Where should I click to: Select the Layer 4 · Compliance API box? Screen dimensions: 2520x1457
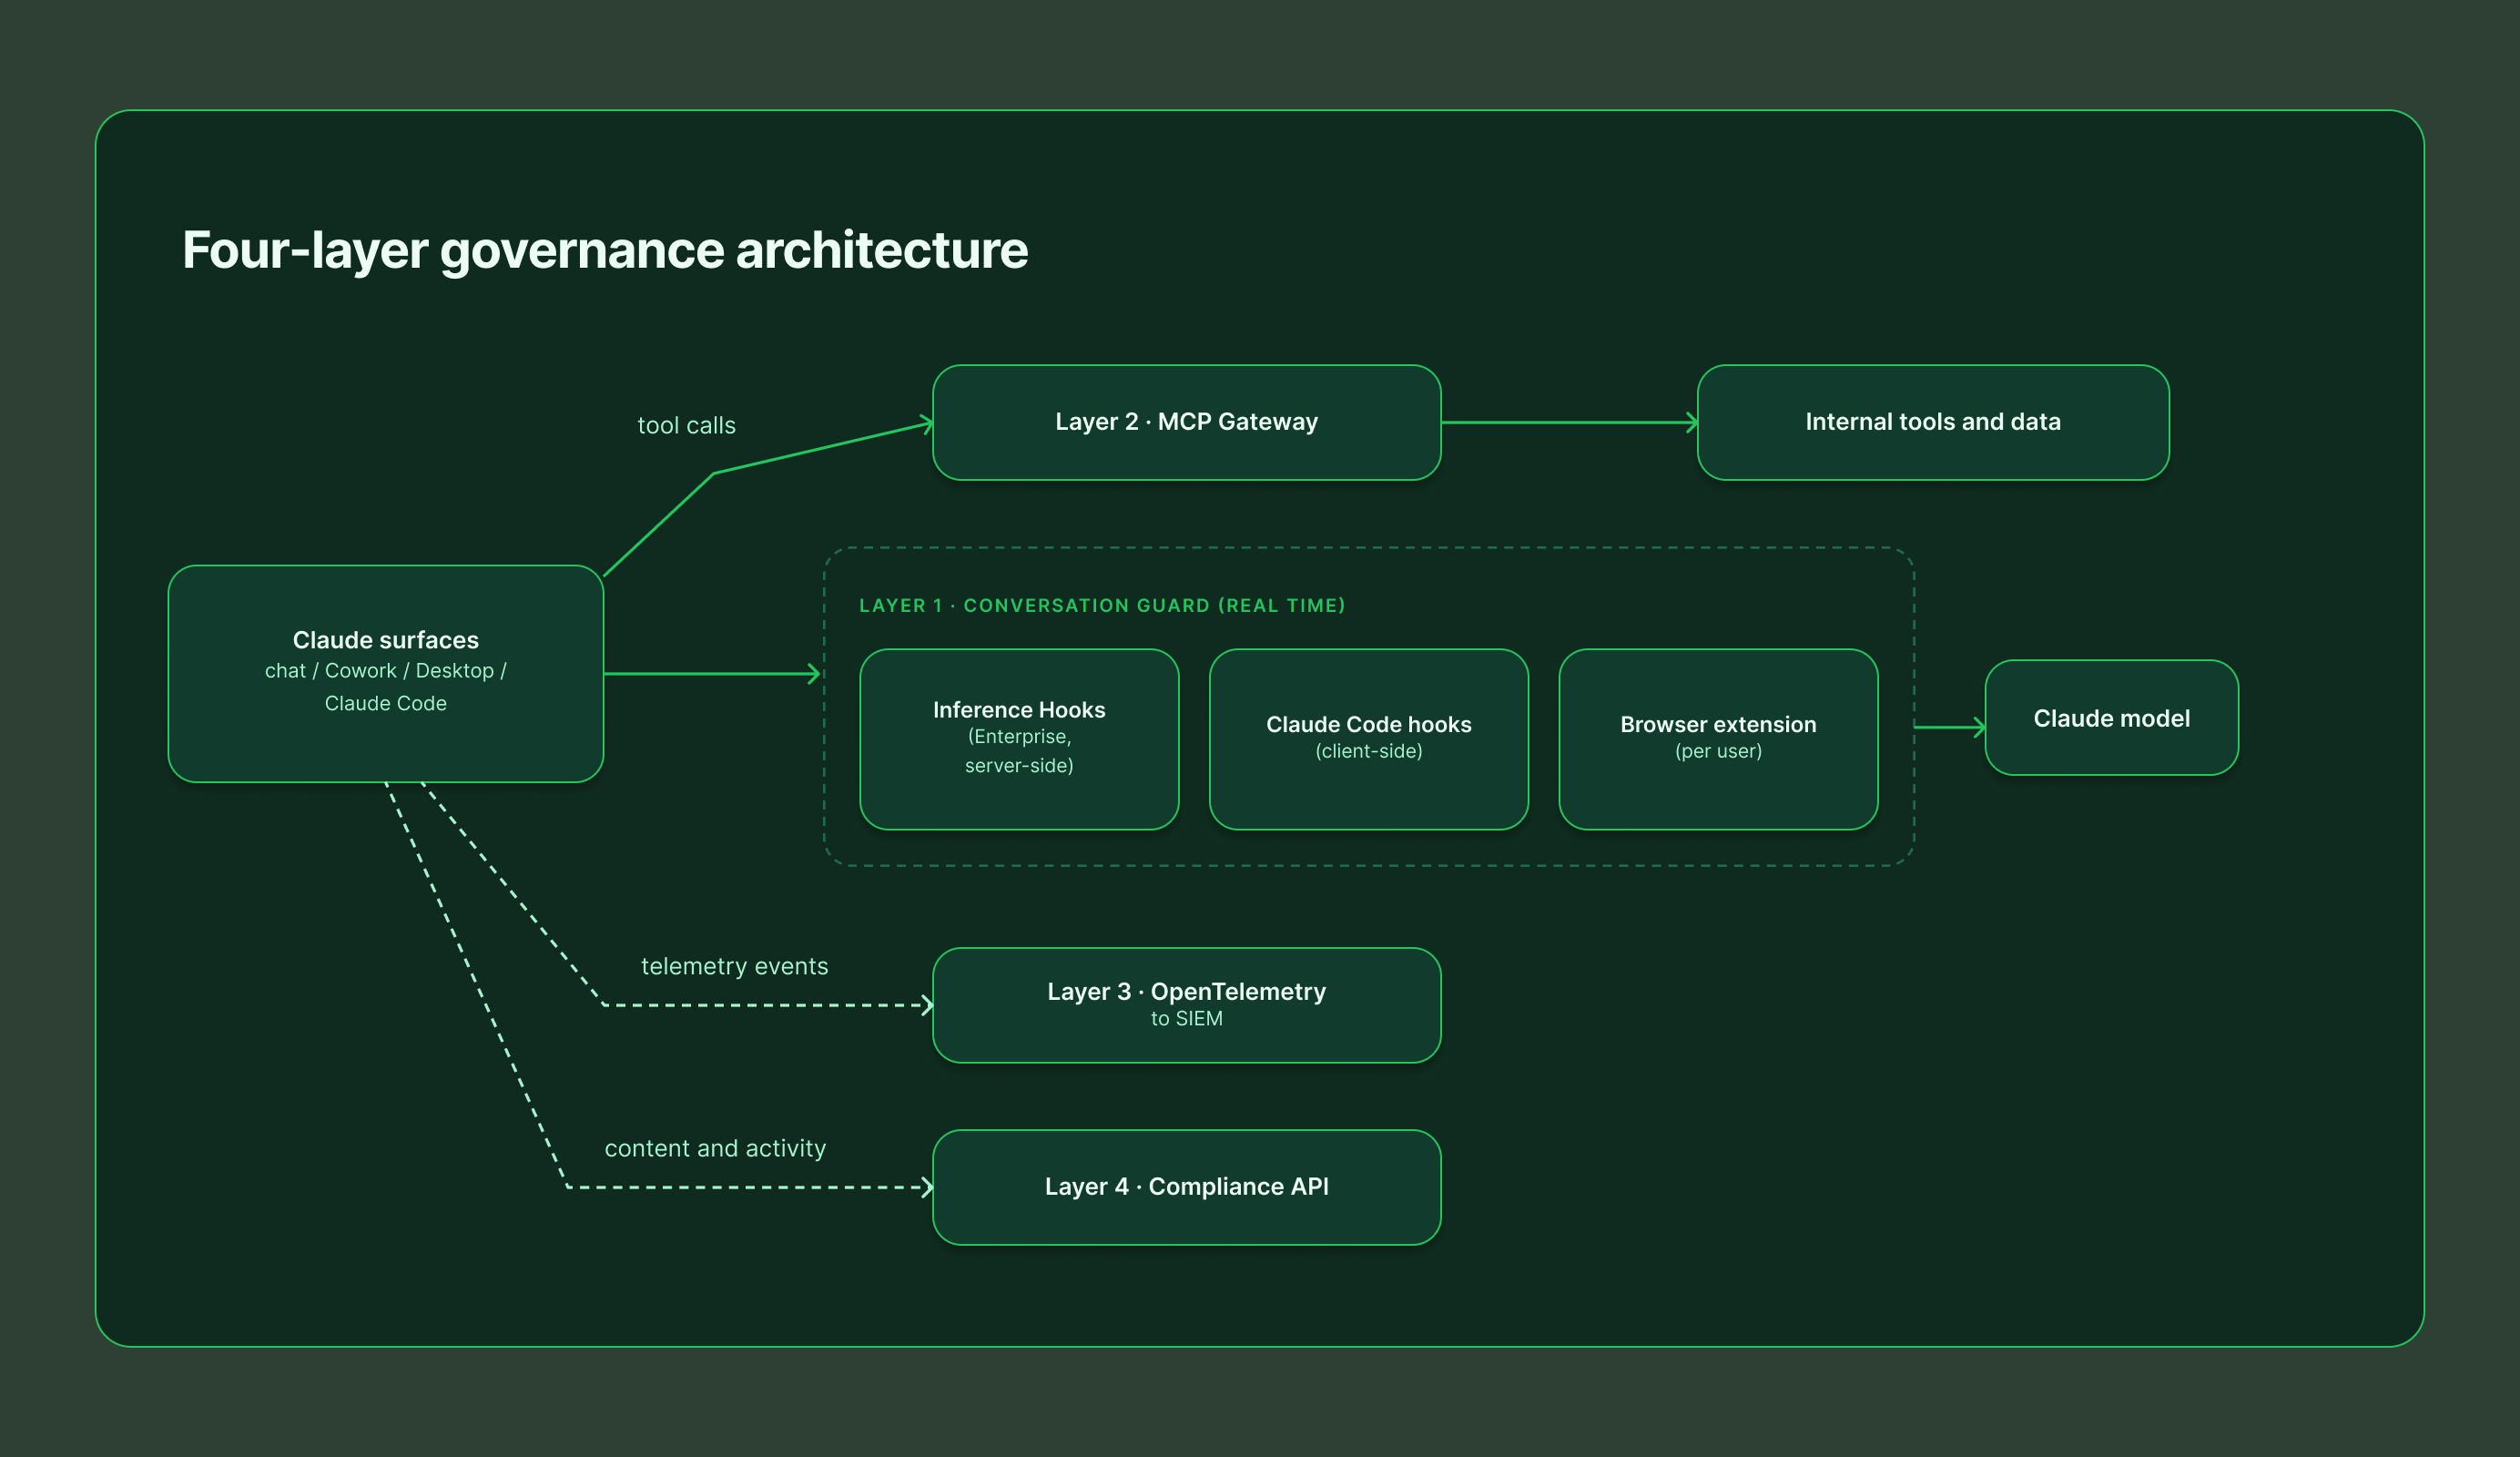point(1186,1187)
